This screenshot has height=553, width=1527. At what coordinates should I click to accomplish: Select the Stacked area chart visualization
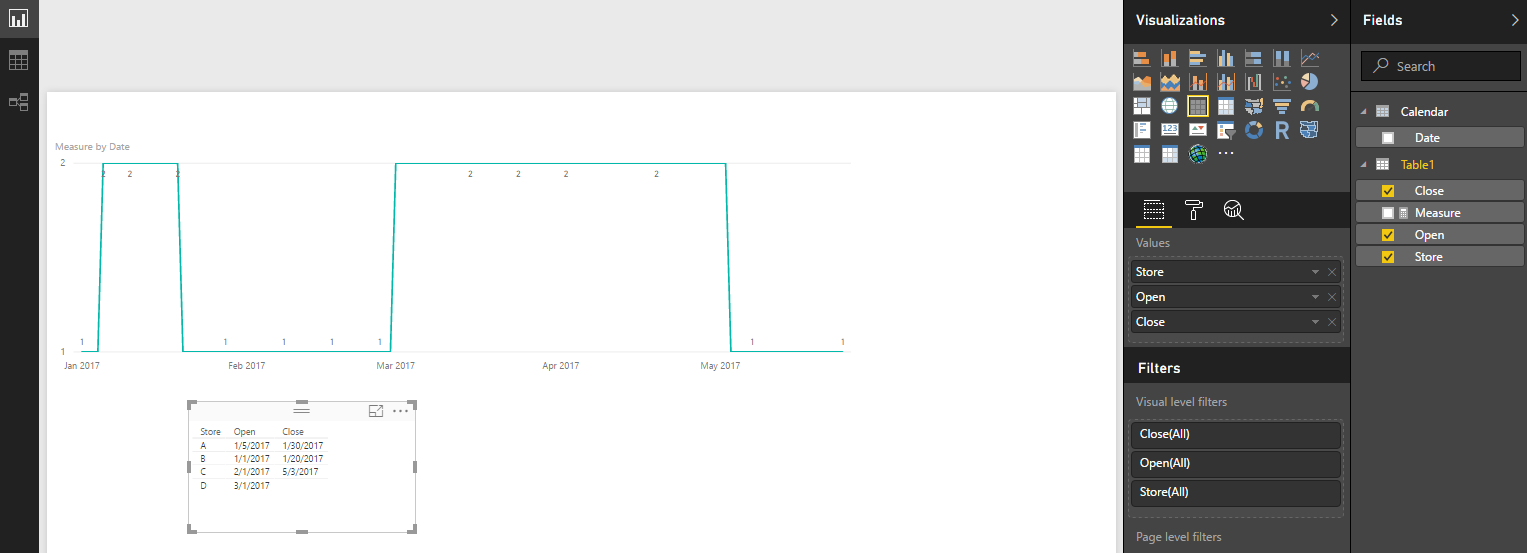pyautogui.click(x=1170, y=82)
